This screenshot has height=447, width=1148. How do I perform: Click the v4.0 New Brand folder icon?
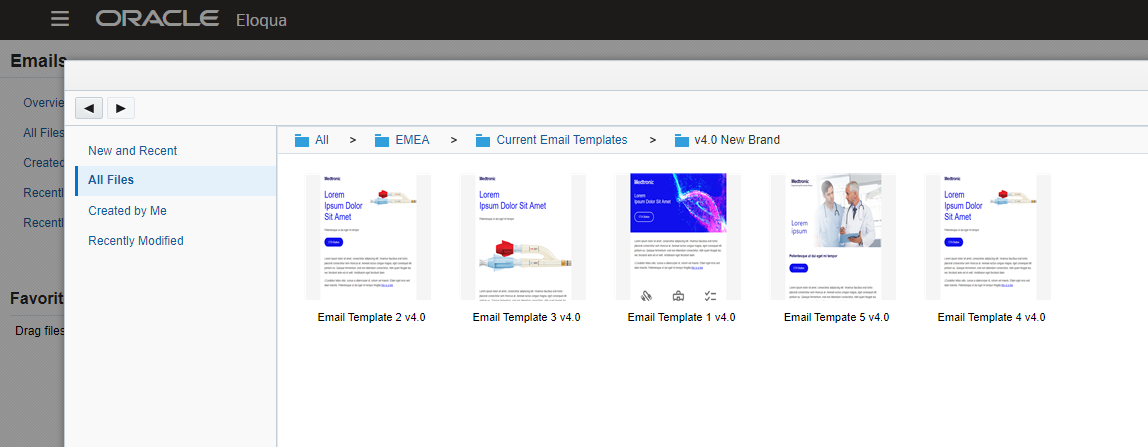pos(682,140)
